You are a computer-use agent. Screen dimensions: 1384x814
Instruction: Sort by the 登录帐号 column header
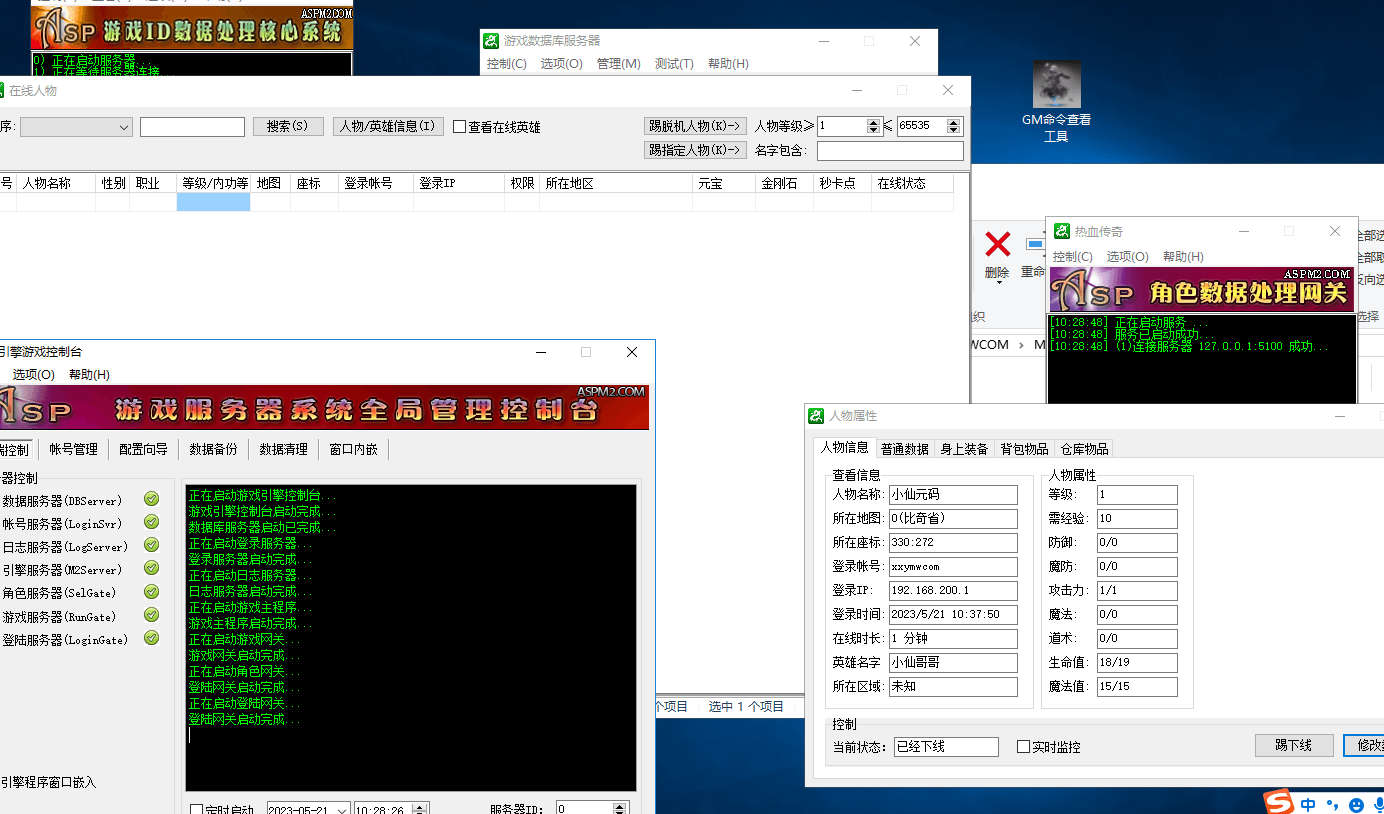tap(376, 184)
